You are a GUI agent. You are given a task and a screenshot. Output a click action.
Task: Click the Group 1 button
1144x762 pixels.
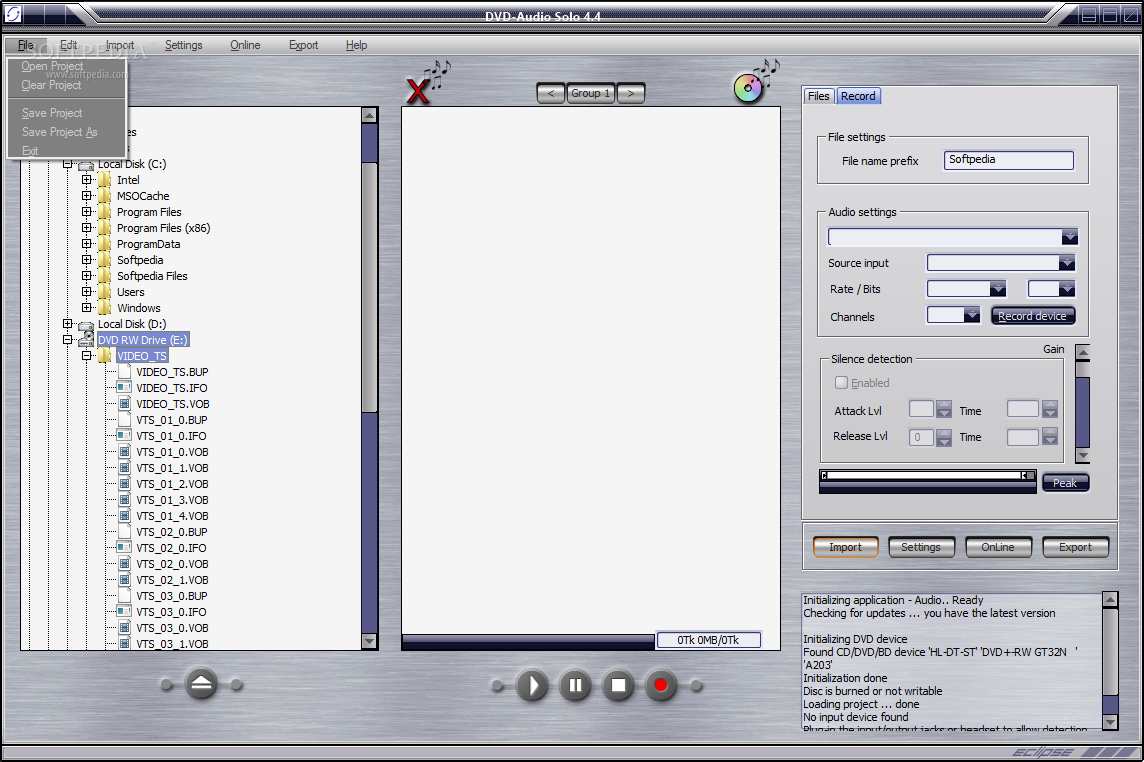pyautogui.click(x=591, y=93)
